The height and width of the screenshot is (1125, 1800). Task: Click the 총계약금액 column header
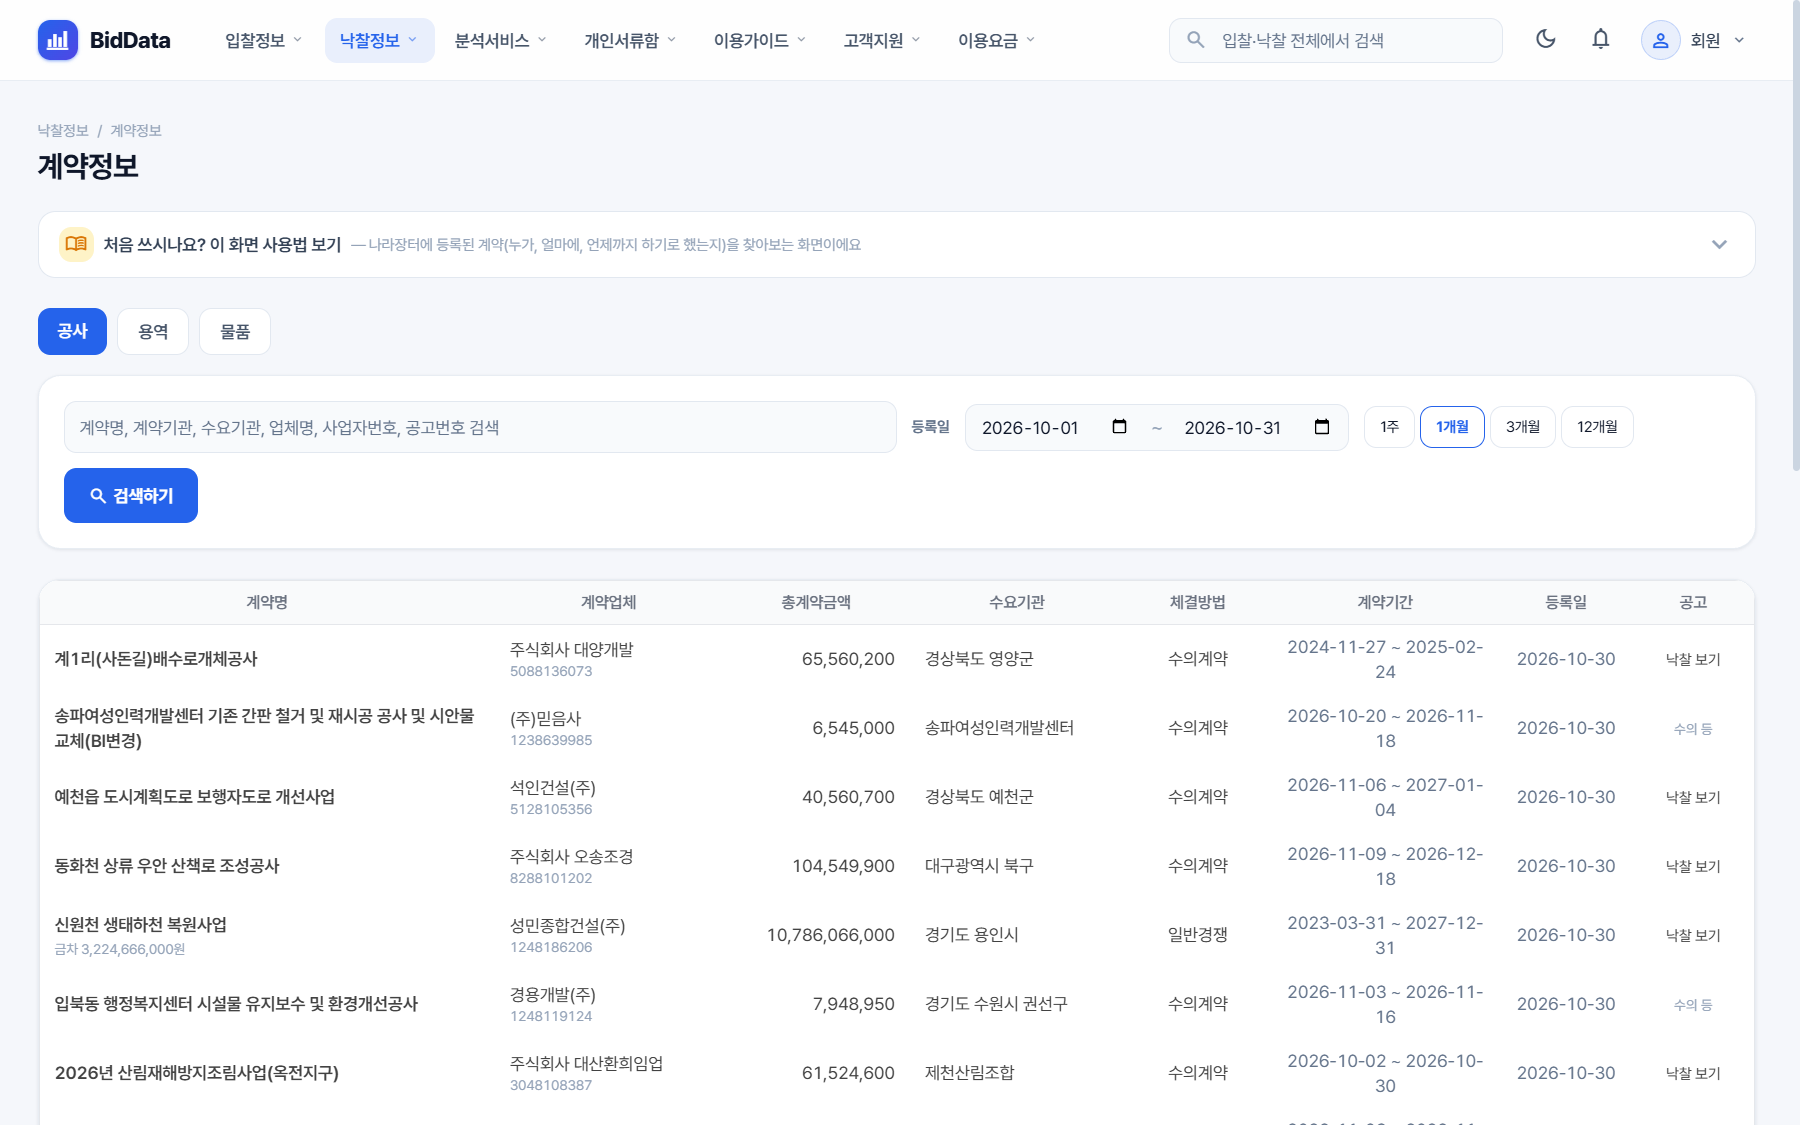tap(816, 602)
